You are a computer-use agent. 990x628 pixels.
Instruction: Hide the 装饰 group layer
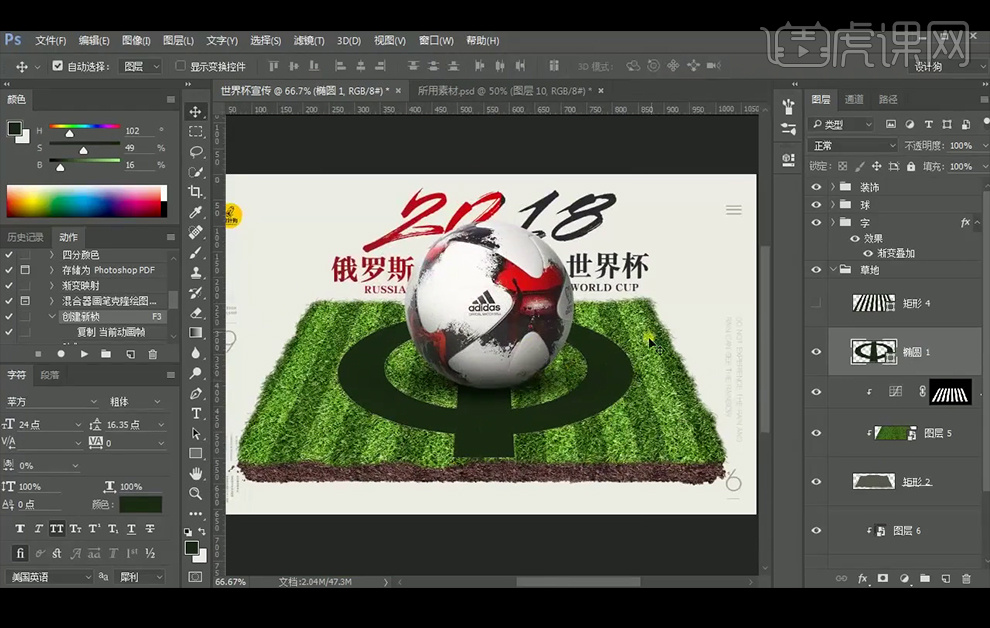coord(816,187)
